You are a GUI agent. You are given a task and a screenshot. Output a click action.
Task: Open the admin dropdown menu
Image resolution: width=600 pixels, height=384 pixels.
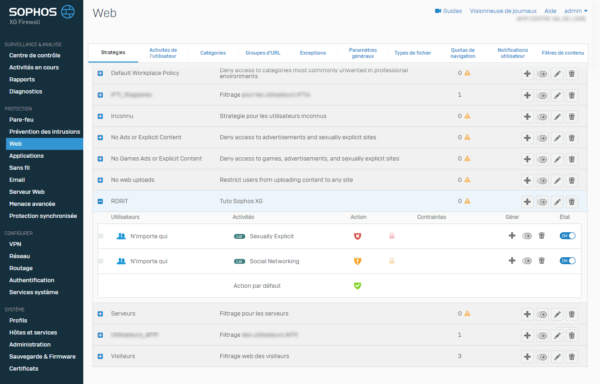coord(576,11)
